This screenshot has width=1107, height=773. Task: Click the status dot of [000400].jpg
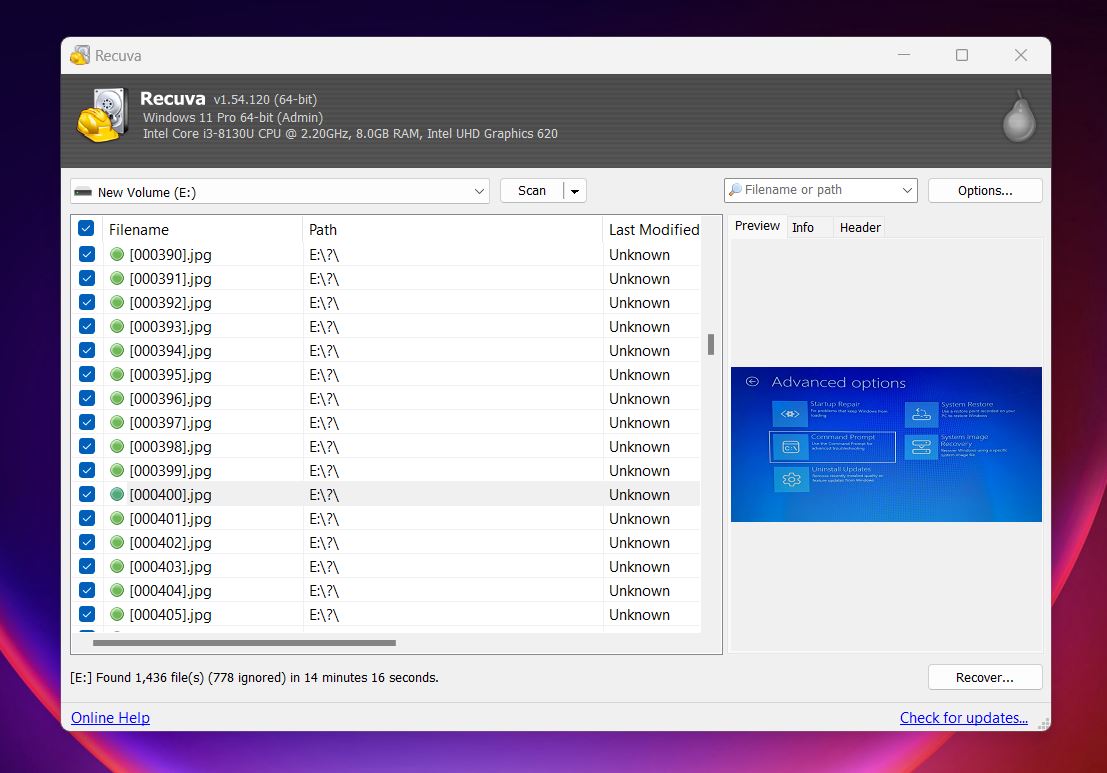point(117,494)
